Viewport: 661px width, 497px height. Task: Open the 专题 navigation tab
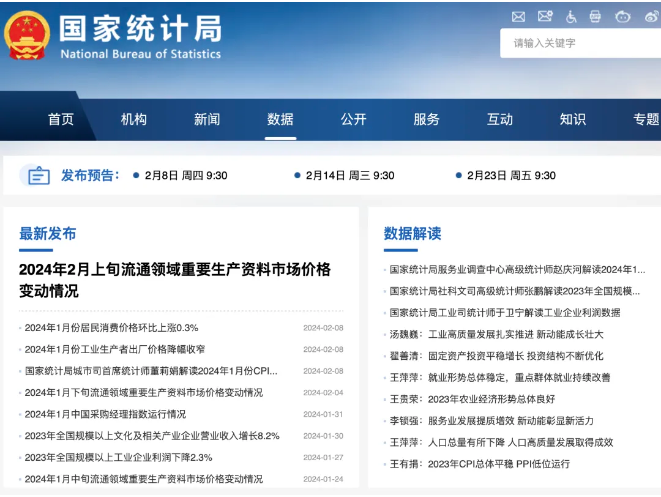click(x=646, y=119)
